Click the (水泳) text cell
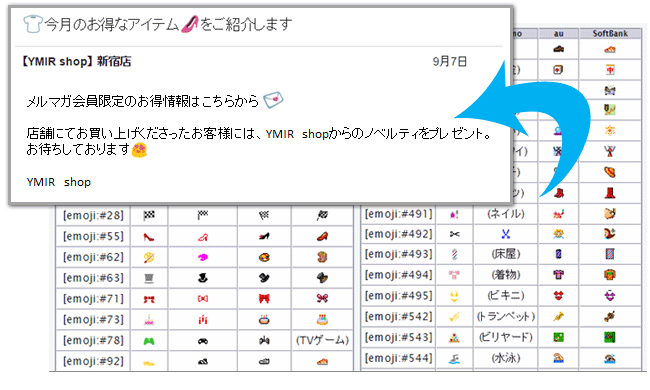Screen dimensions: 650x390 click(506, 358)
